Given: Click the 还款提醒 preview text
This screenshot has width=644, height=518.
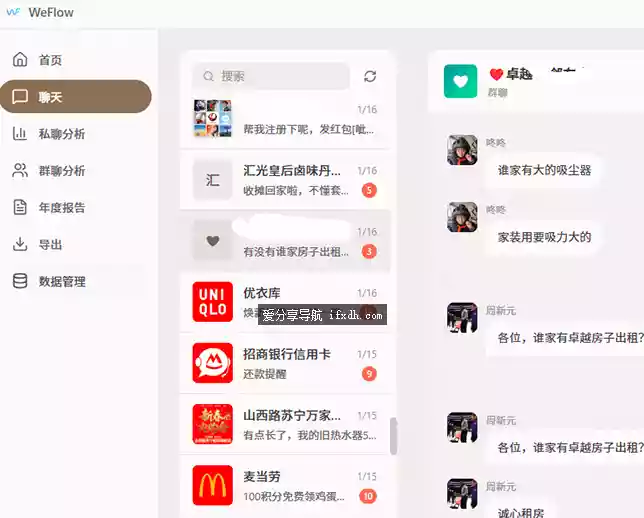Looking at the screenshot, I should coord(264,374).
